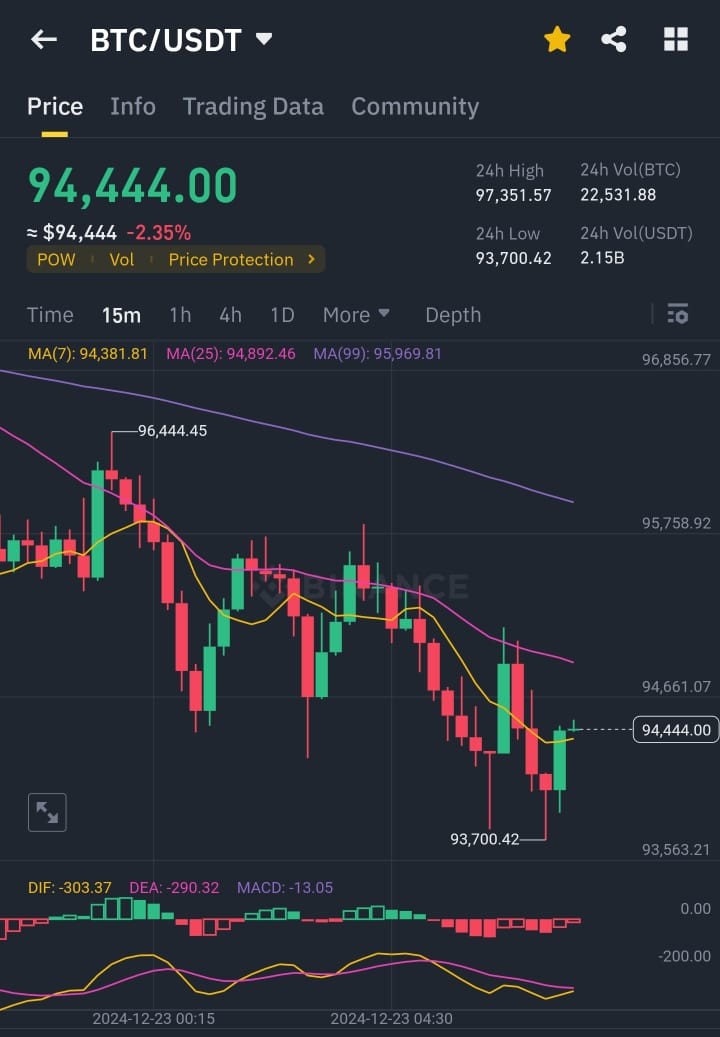This screenshot has height=1037, width=720.
Task: Switch to the Info tab
Action: tap(133, 106)
